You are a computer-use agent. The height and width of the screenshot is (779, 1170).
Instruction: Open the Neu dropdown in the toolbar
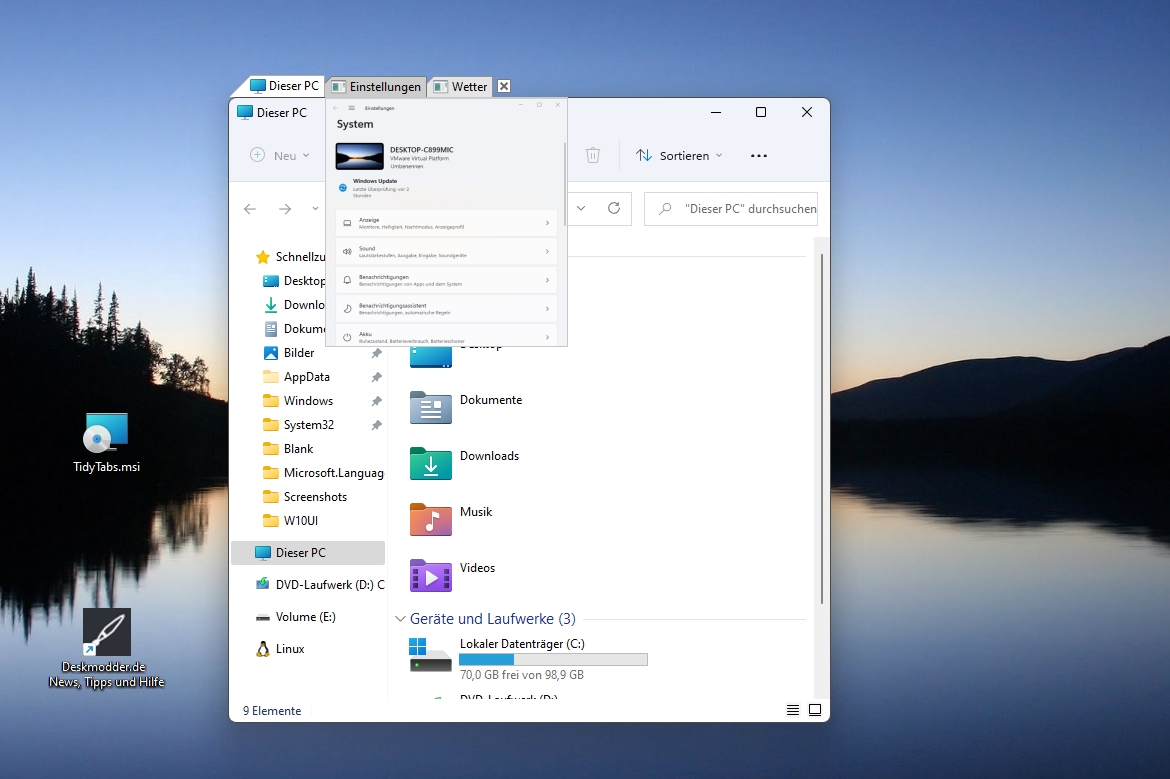point(280,155)
